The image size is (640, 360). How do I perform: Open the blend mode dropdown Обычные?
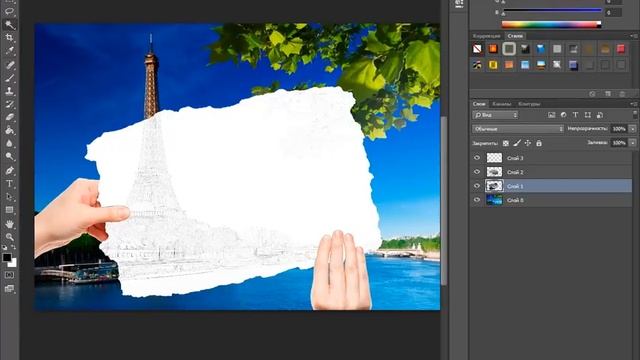(x=518, y=129)
